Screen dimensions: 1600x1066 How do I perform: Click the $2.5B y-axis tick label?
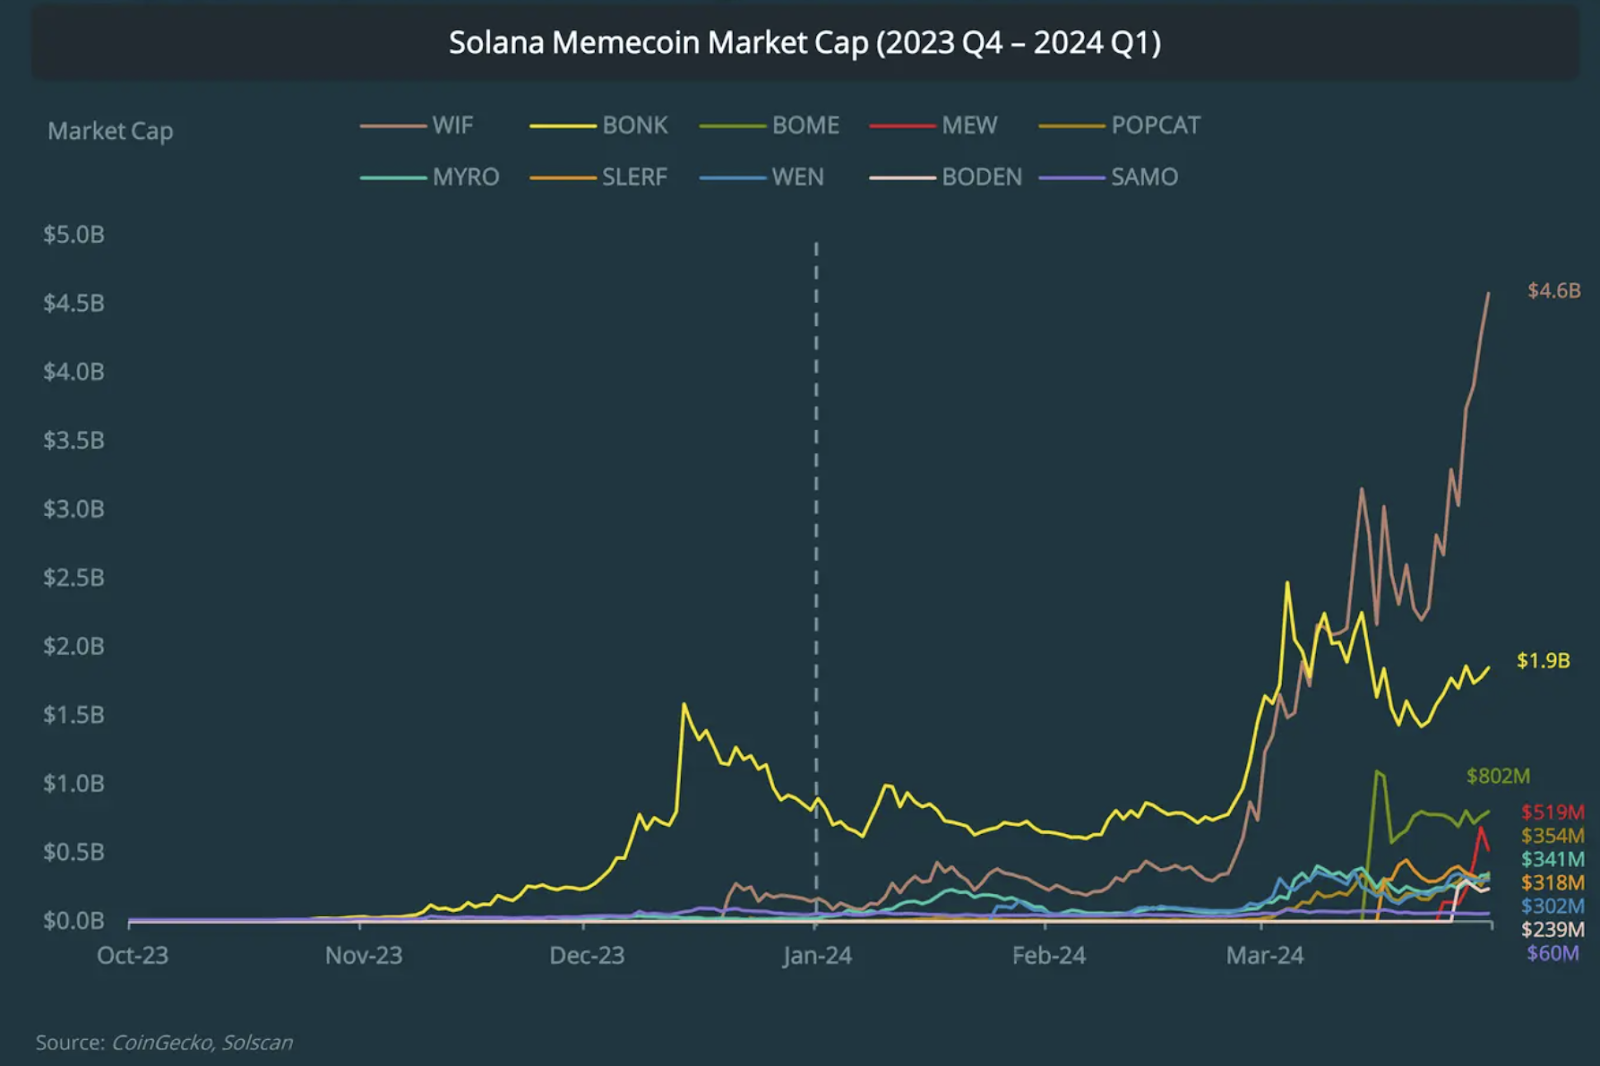coord(73,578)
